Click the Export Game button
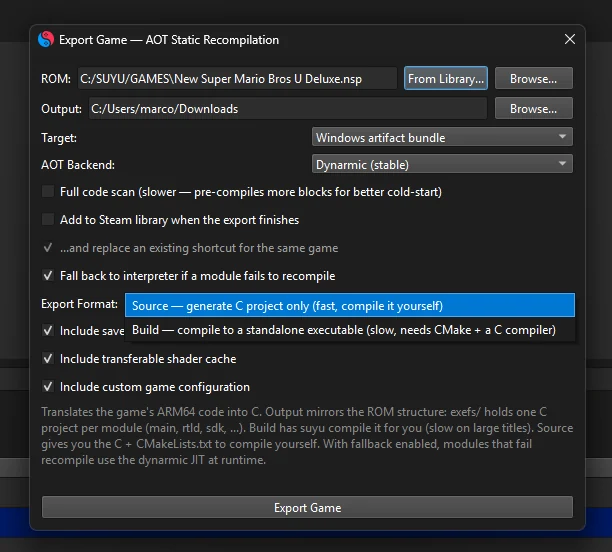The image size is (612, 552). 307,507
